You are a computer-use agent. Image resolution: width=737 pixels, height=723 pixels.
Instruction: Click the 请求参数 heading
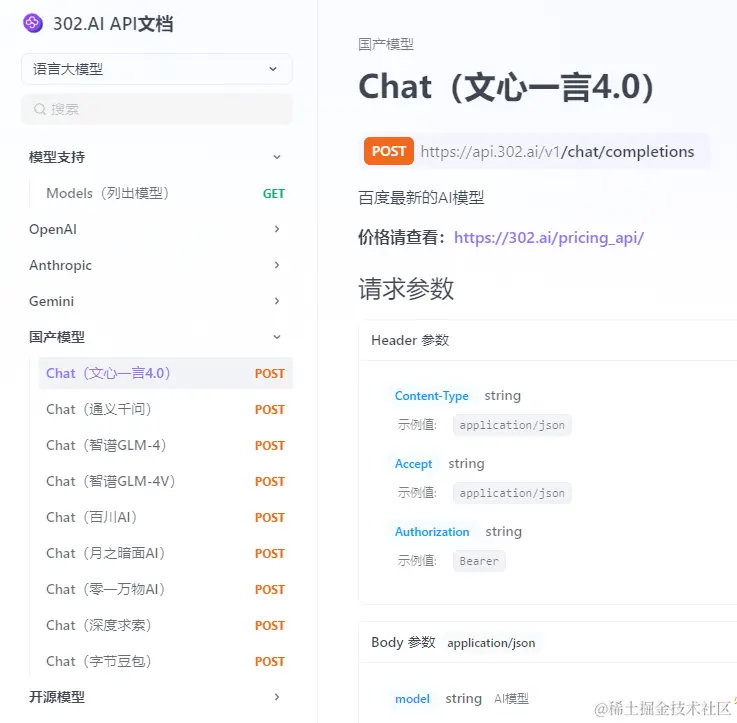(406, 288)
